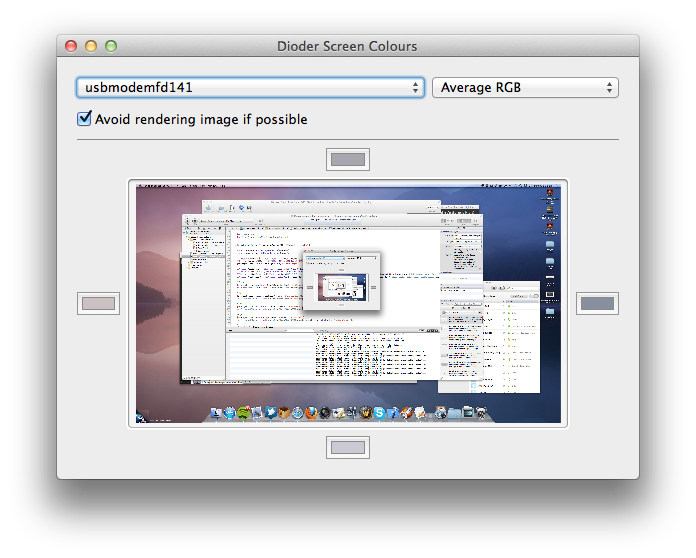Click the arrows on the usbmodemfd141 combo box
Image resolution: width=696 pixels, height=558 pixels.
point(416,88)
